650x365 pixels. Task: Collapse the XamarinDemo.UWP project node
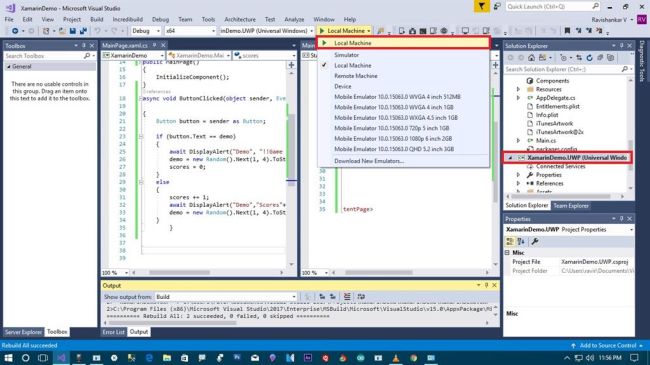(x=510, y=158)
